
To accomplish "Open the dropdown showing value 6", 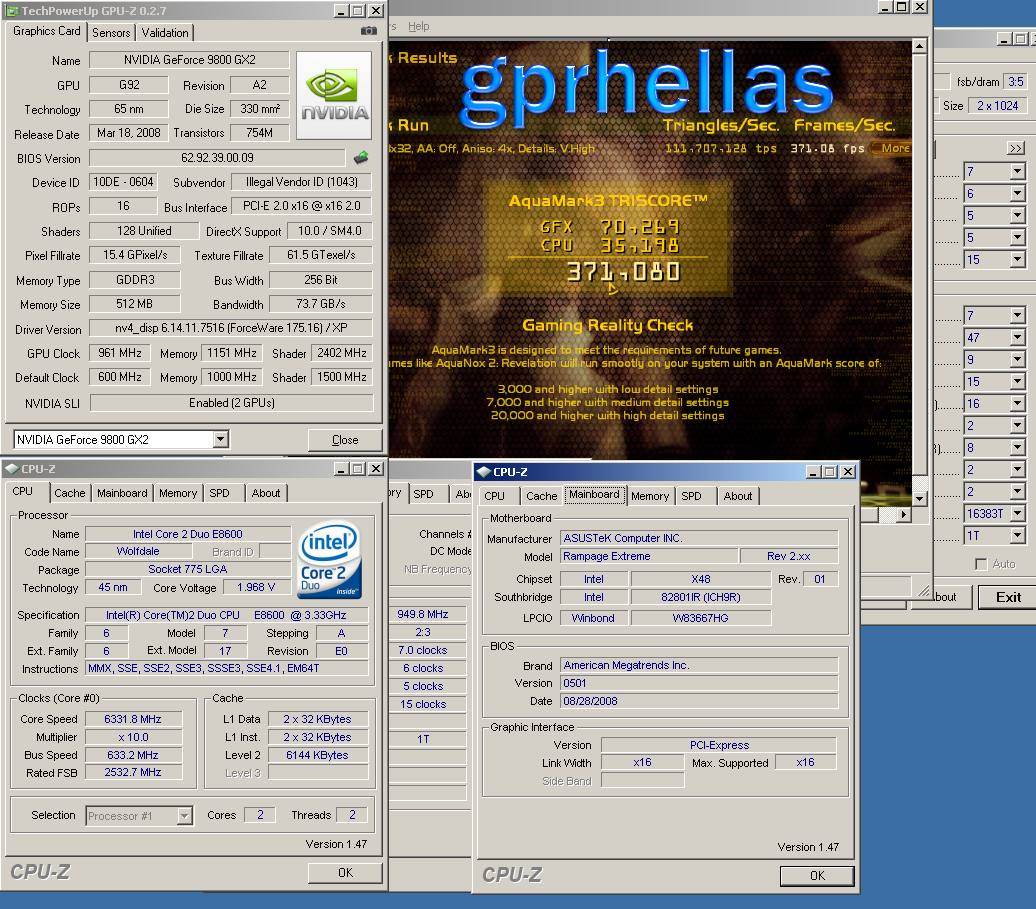I will click(x=1018, y=194).
